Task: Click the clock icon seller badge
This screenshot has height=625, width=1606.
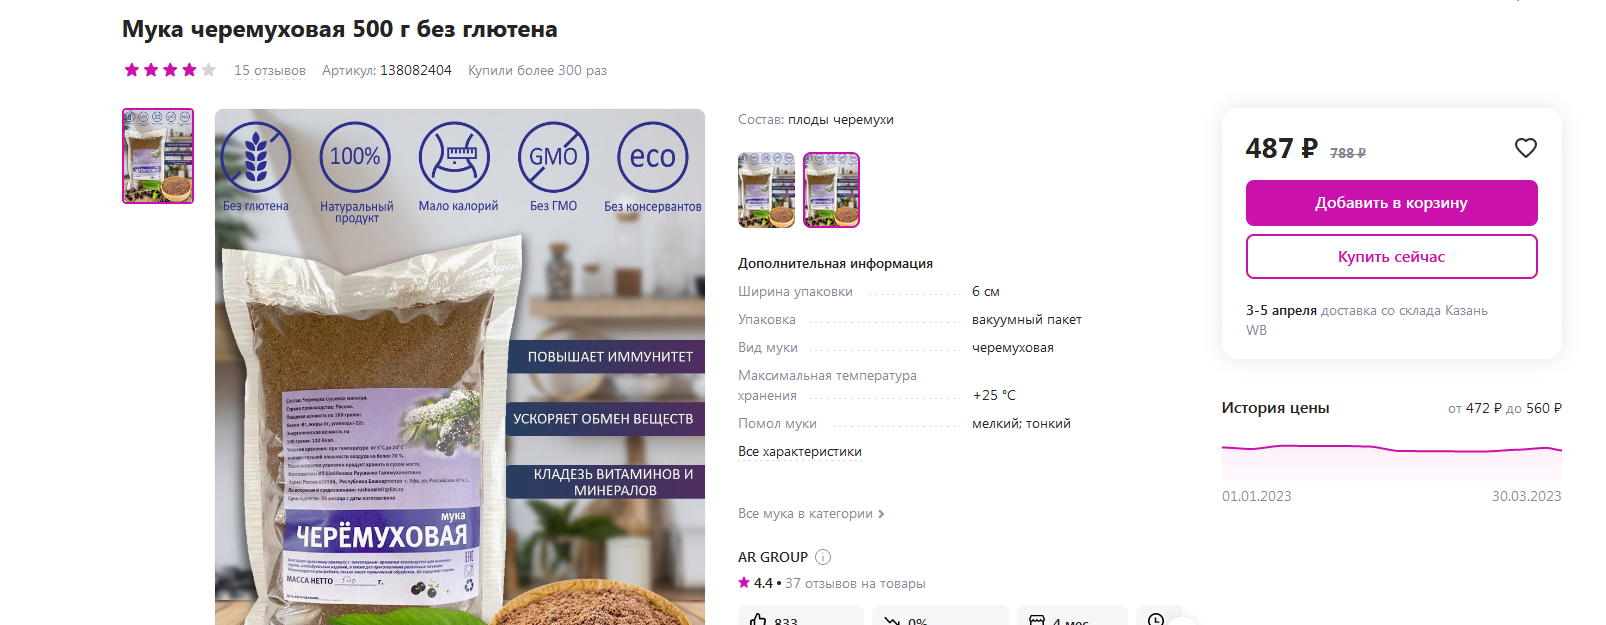Action: click(x=1157, y=617)
